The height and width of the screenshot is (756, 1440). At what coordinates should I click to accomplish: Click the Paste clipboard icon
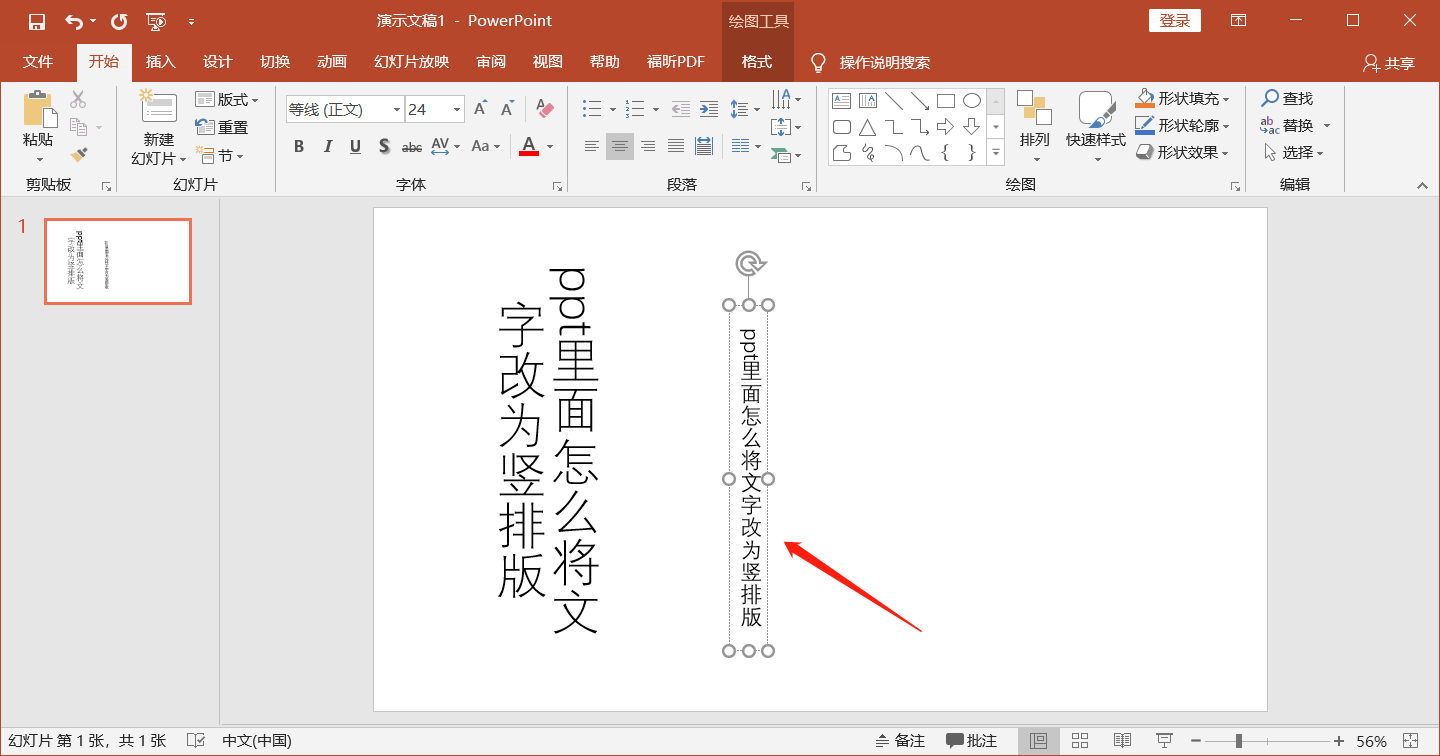point(38,108)
